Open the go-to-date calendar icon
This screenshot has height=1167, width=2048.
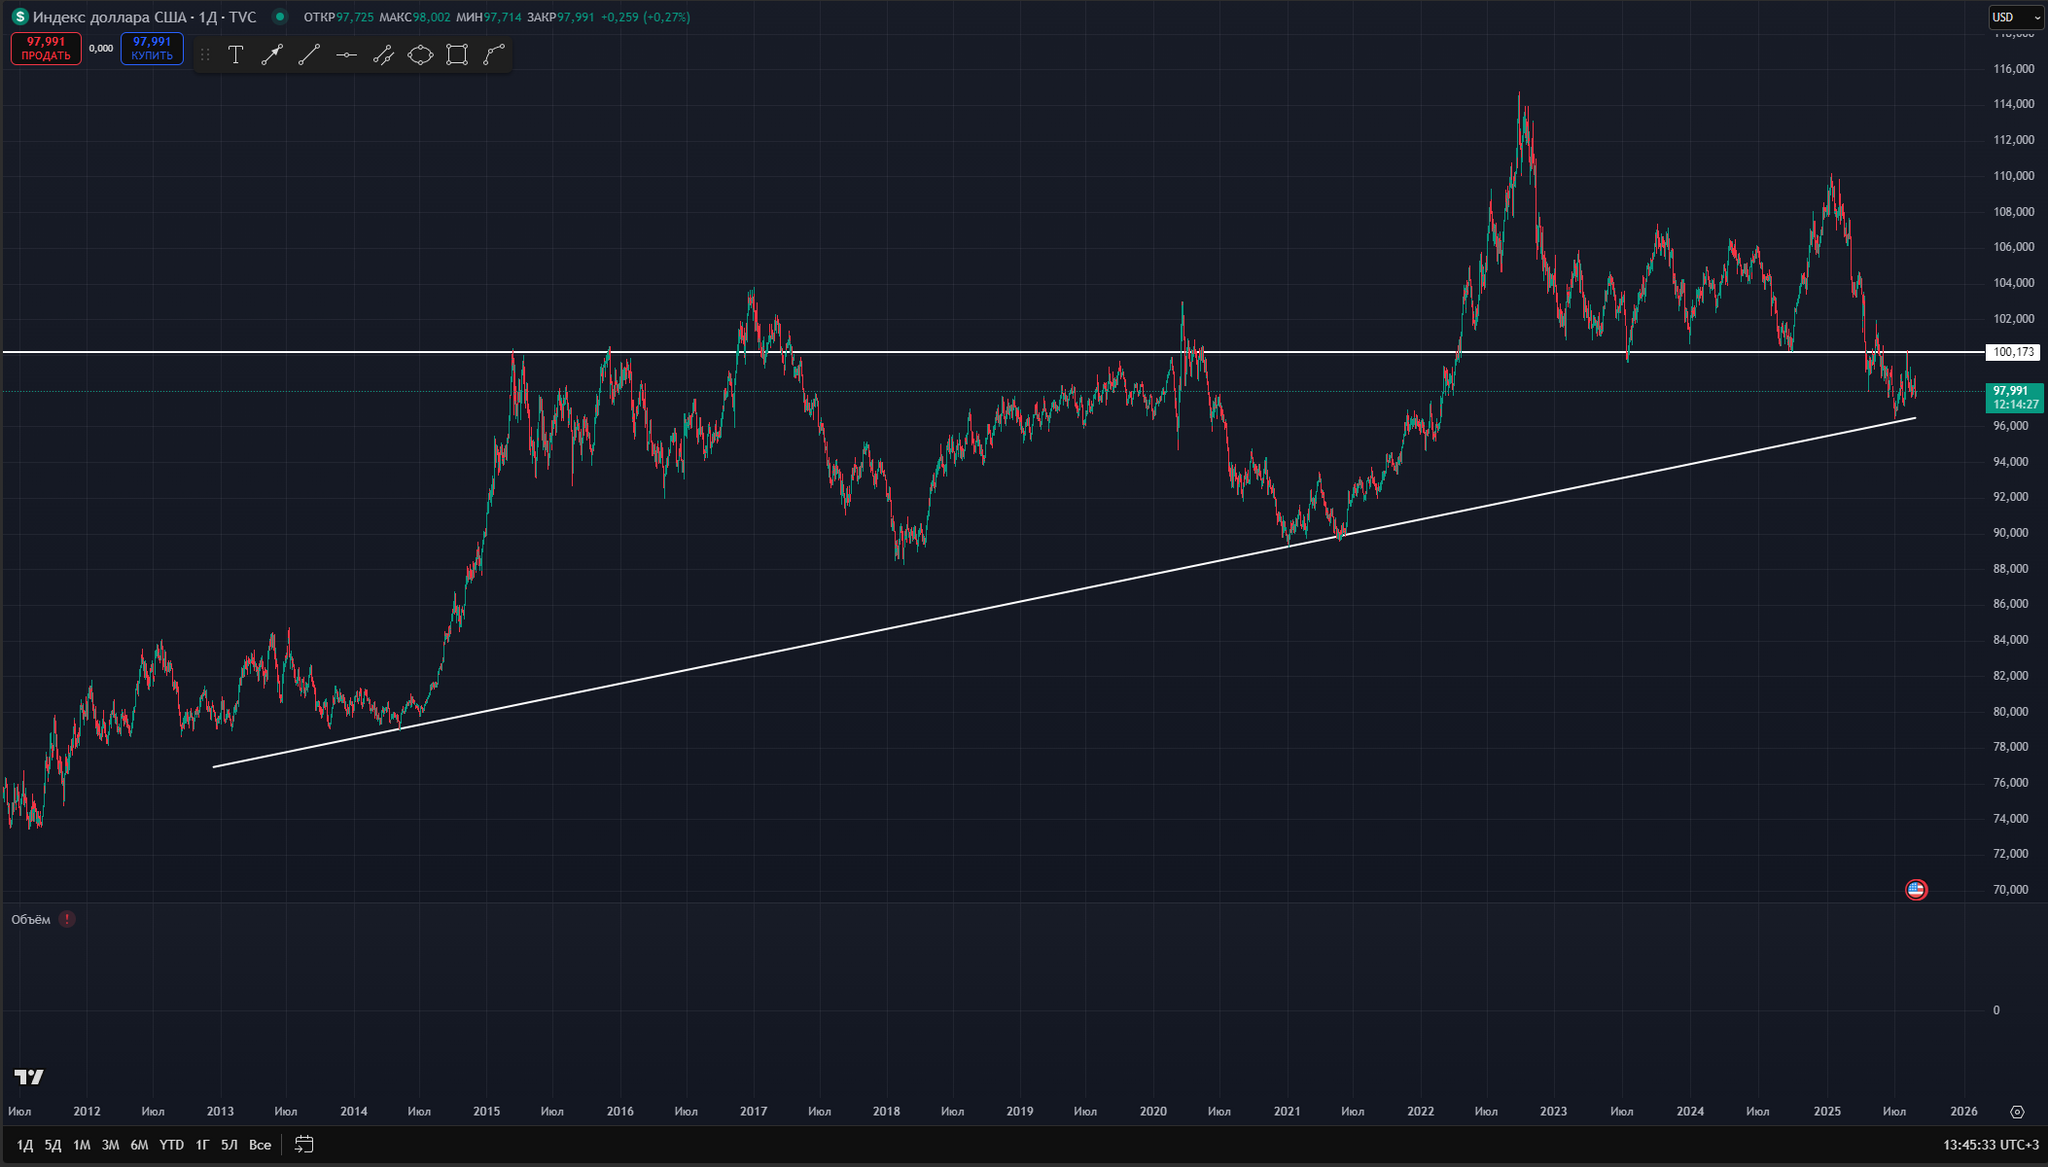coord(304,1144)
